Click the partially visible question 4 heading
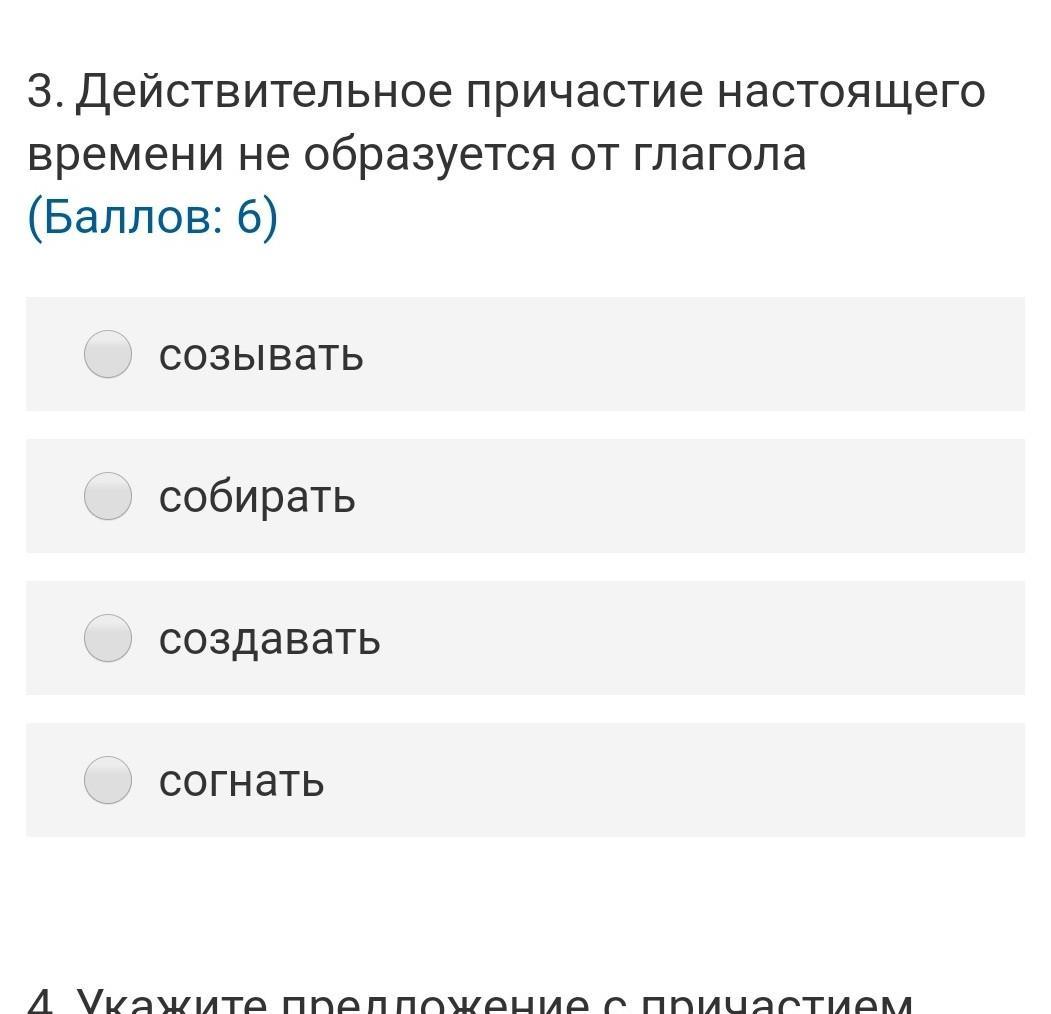This screenshot has height=1014, width=1051. [470, 1000]
